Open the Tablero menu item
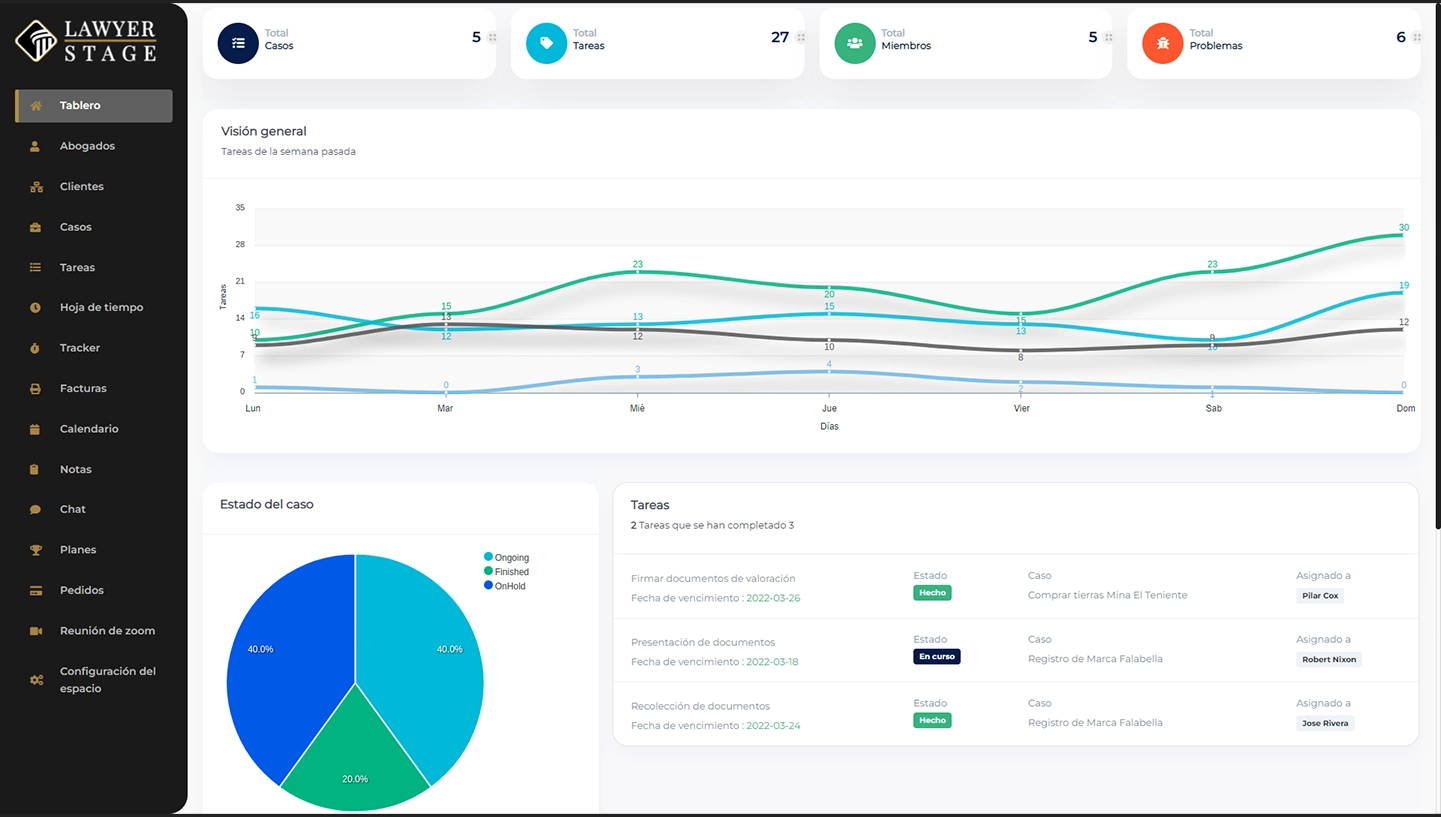This screenshot has height=817, width=1441. tap(94, 106)
